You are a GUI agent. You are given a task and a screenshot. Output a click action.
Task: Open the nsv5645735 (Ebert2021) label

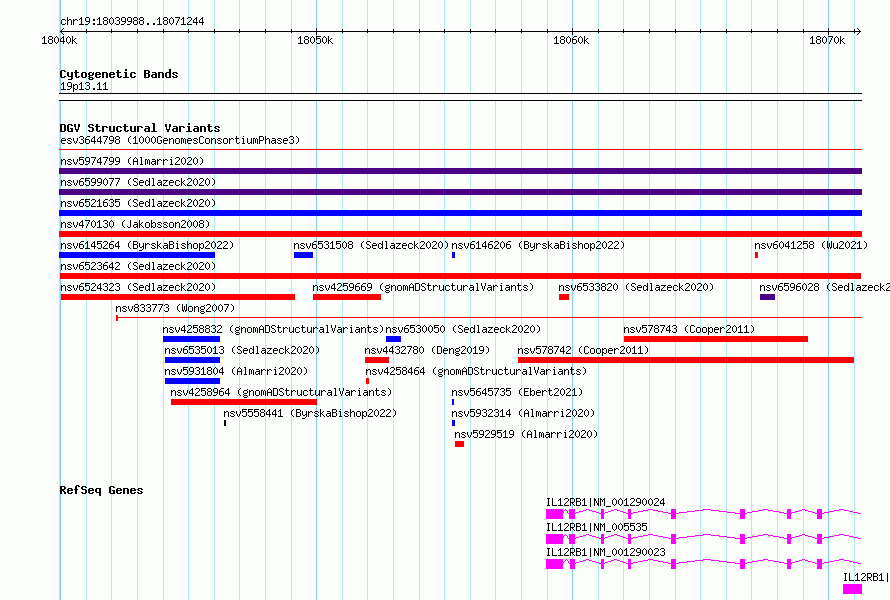click(x=517, y=392)
